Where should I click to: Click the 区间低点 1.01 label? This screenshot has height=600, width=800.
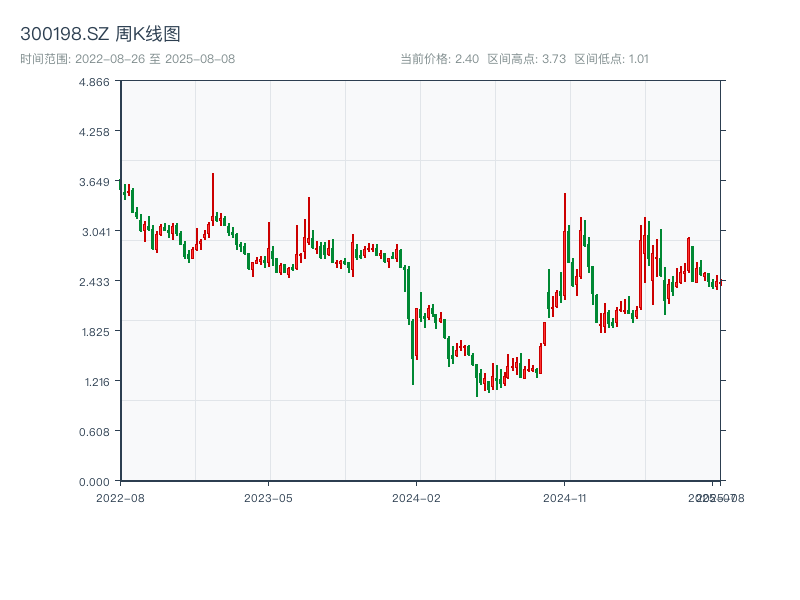(x=611, y=59)
